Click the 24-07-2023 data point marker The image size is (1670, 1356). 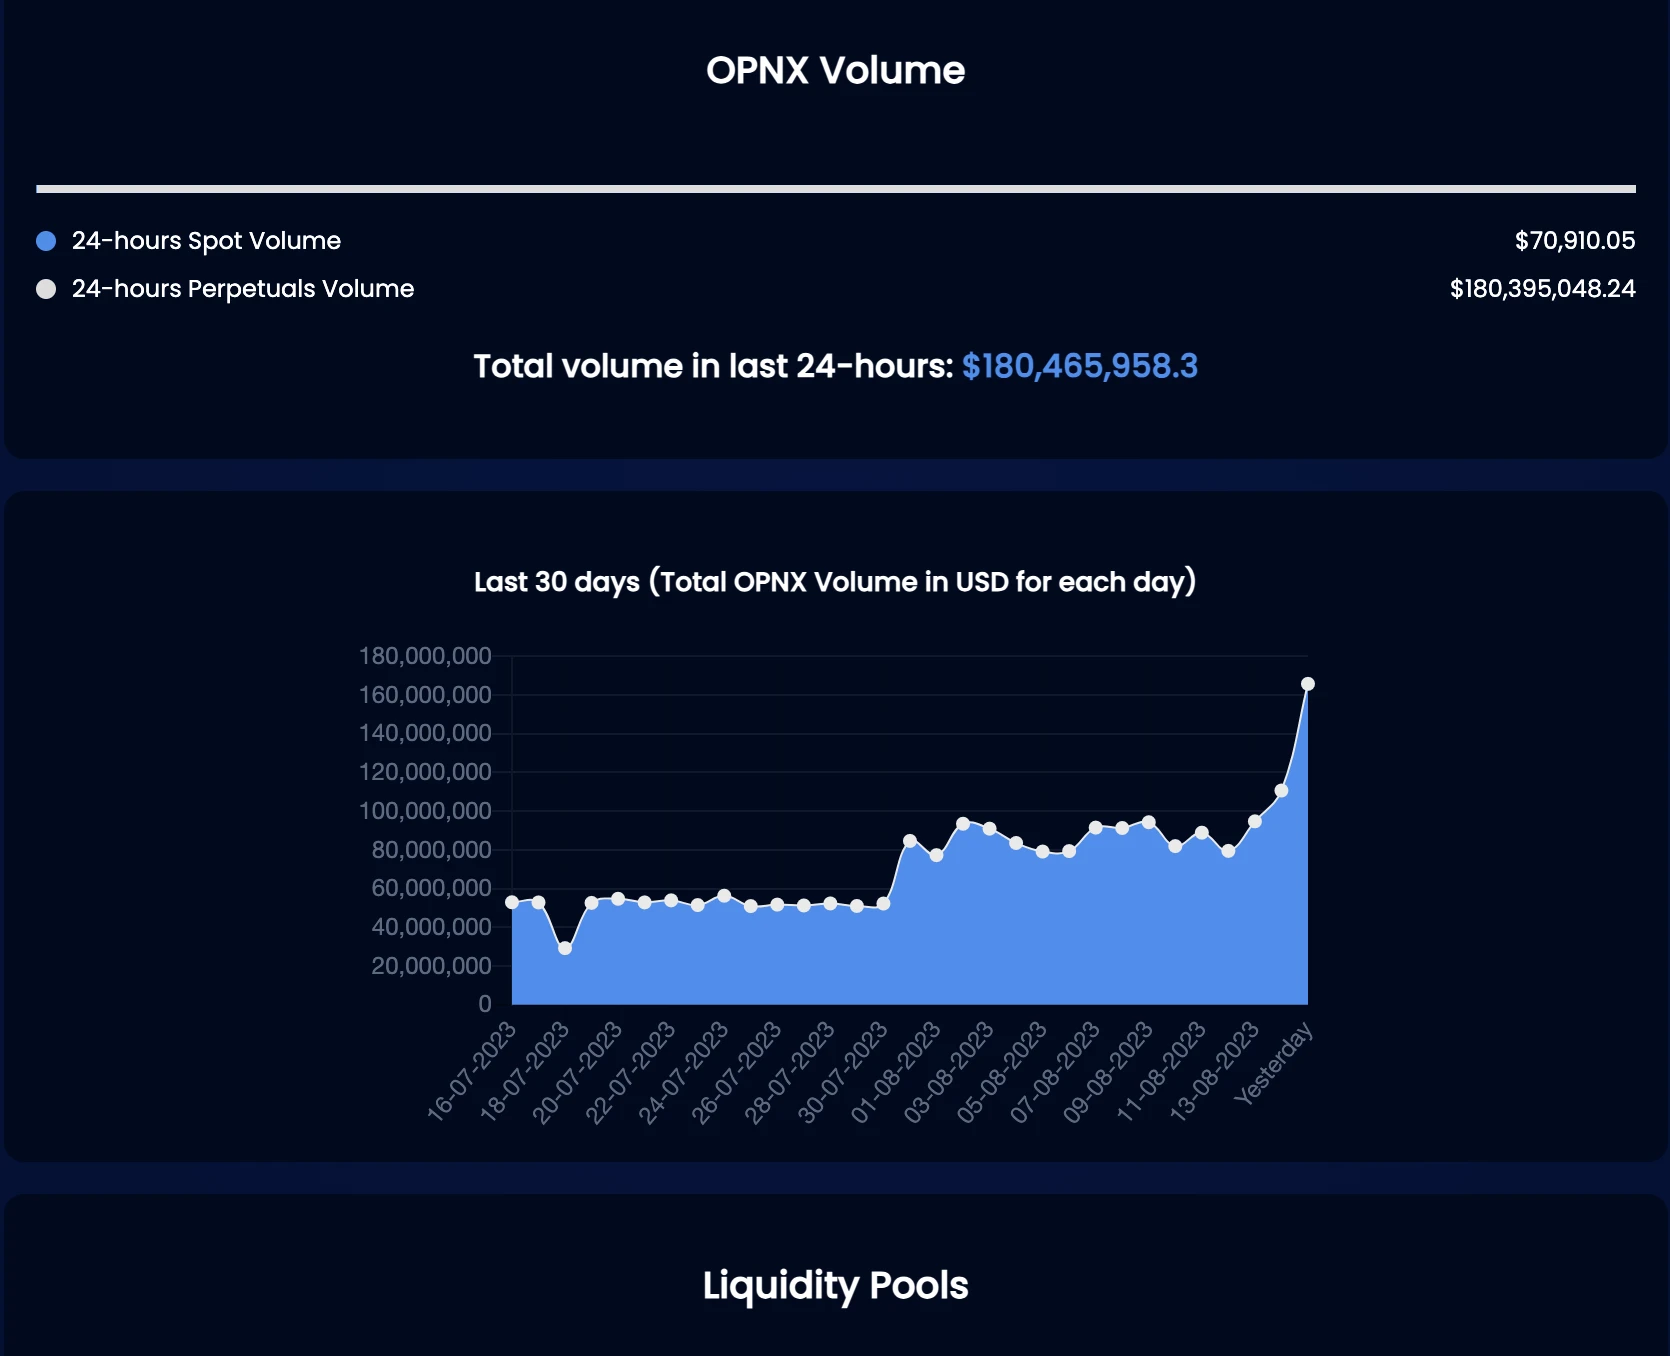[x=724, y=896]
